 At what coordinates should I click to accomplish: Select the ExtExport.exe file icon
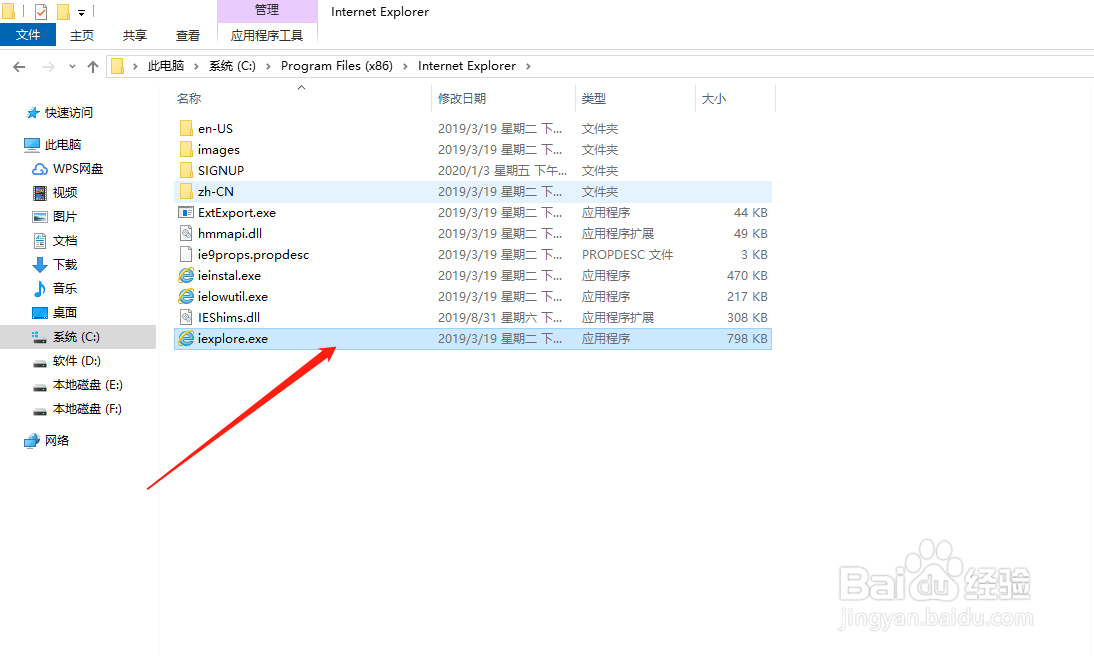tap(186, 212)
